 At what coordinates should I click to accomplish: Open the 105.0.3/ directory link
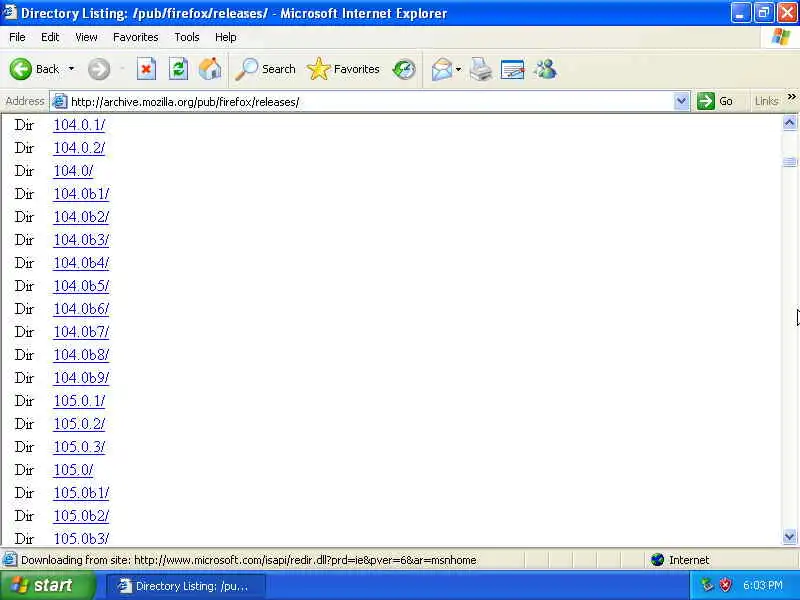pos(80,447)
